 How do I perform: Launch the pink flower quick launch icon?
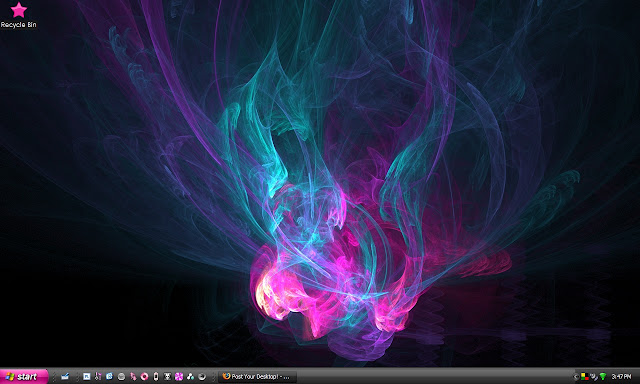click(x=179, y=376)
